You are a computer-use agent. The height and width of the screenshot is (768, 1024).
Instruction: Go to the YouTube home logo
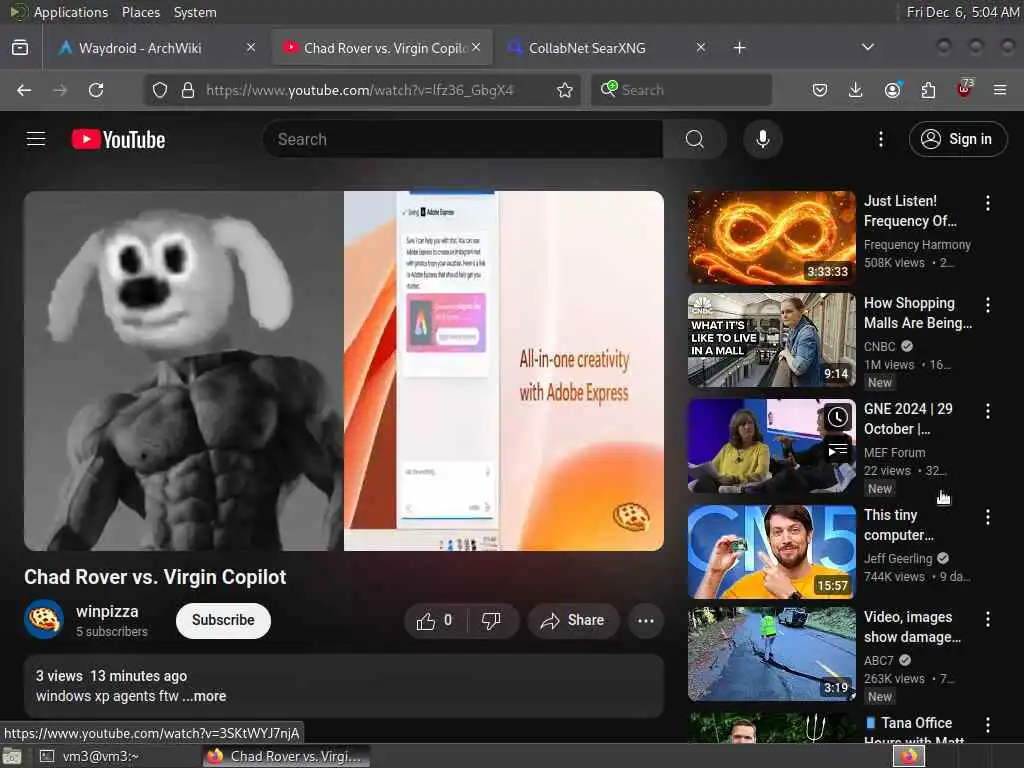point(118,139)
